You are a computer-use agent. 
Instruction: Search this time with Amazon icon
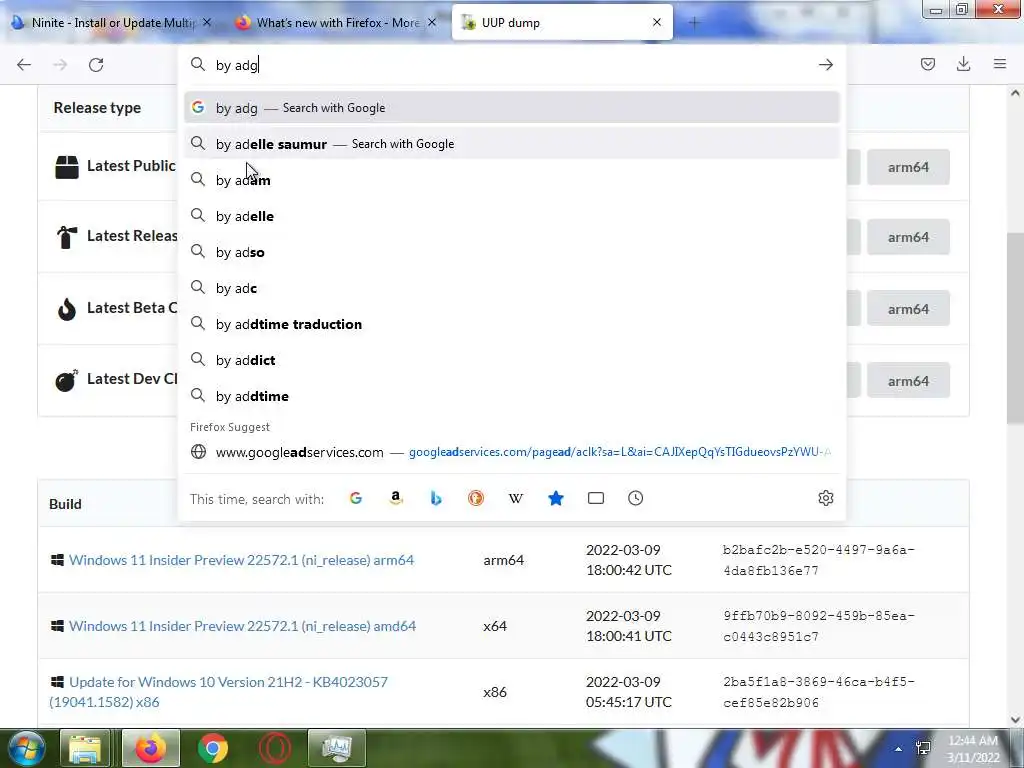(396, 498)
